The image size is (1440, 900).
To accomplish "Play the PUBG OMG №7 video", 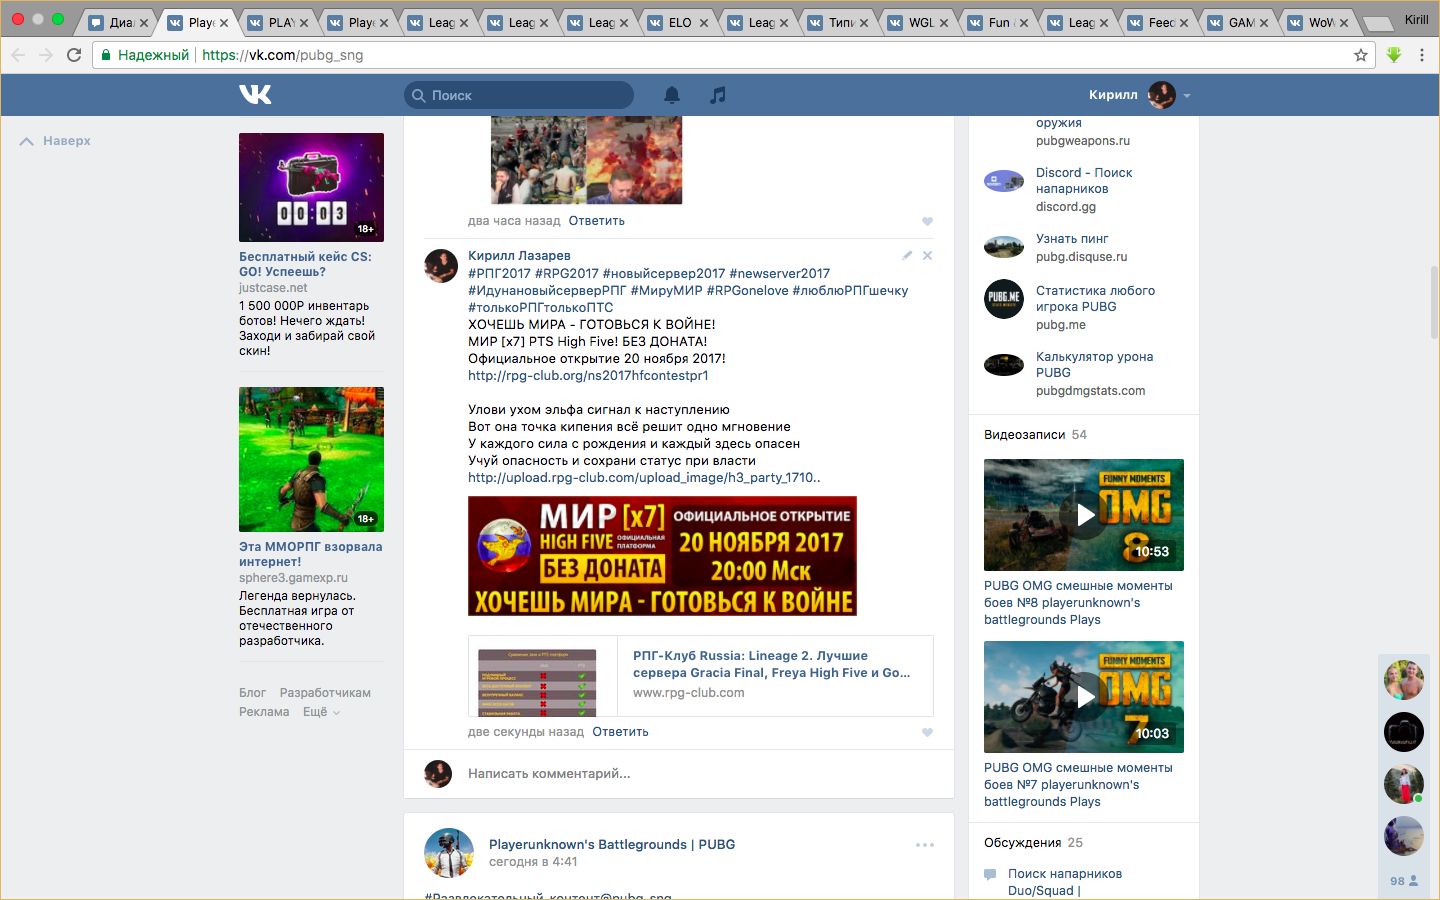I will click(x=1084, y=696).
